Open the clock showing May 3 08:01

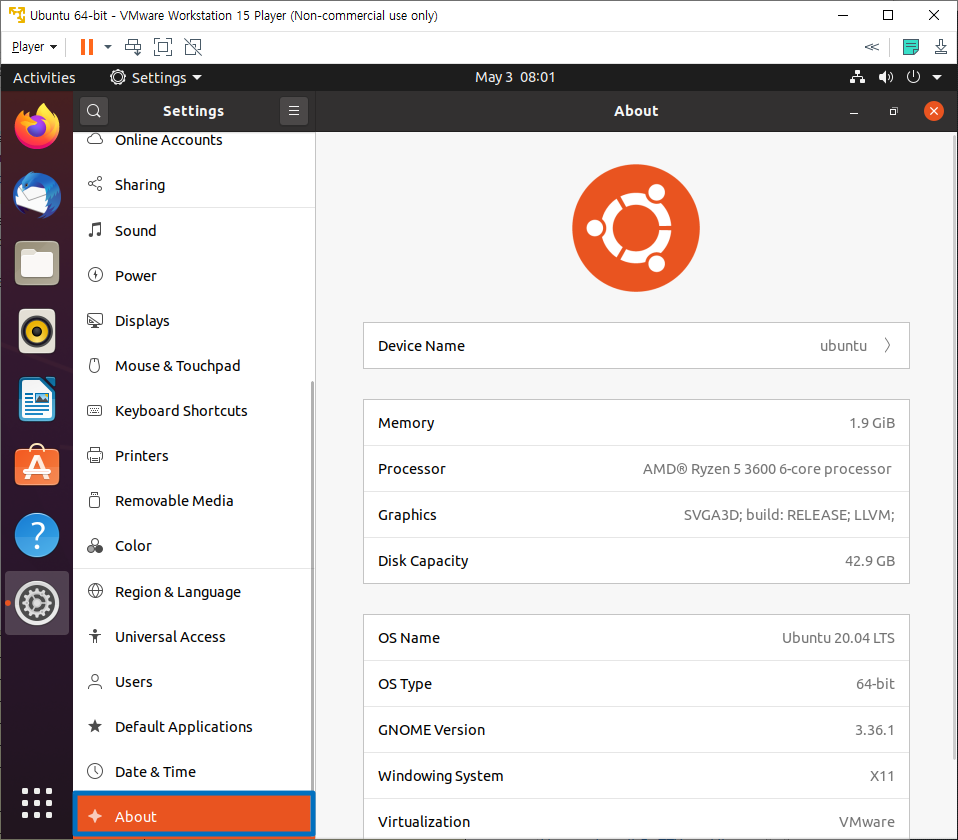pos(515,78)
